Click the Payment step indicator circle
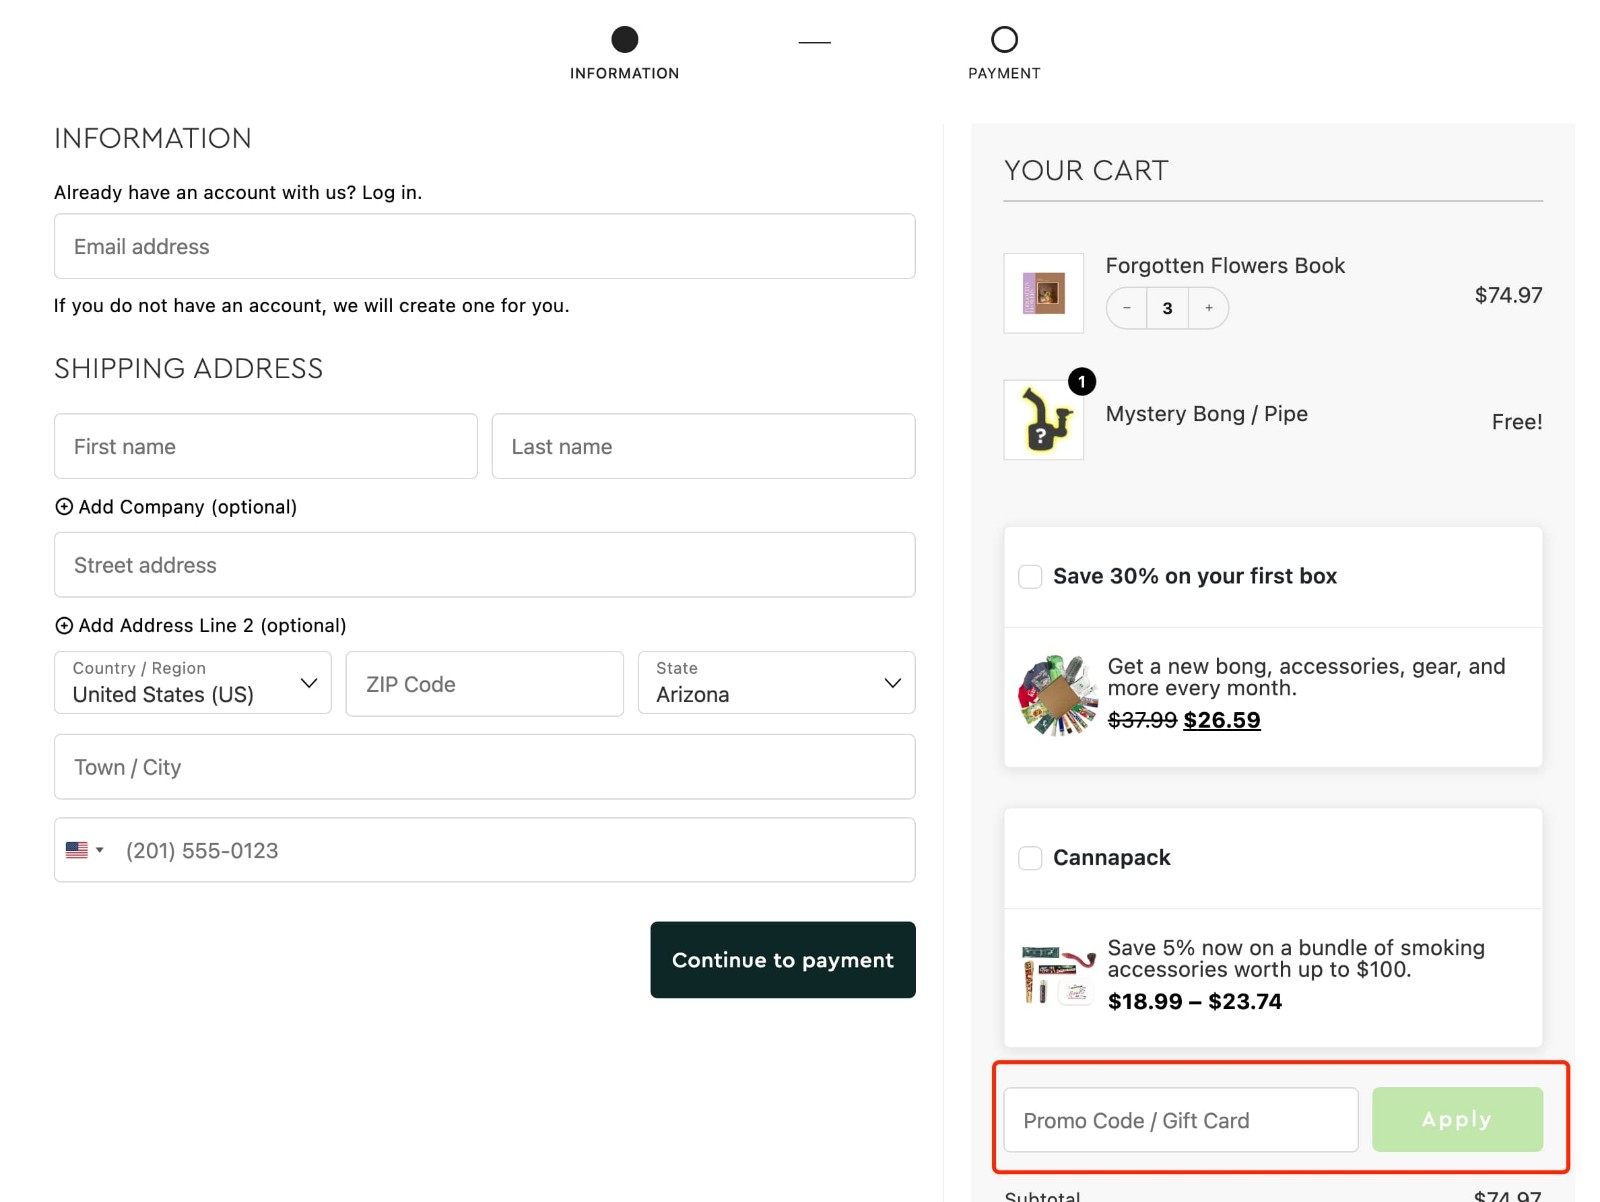1600x1202 pixels. click(1004, 40)
